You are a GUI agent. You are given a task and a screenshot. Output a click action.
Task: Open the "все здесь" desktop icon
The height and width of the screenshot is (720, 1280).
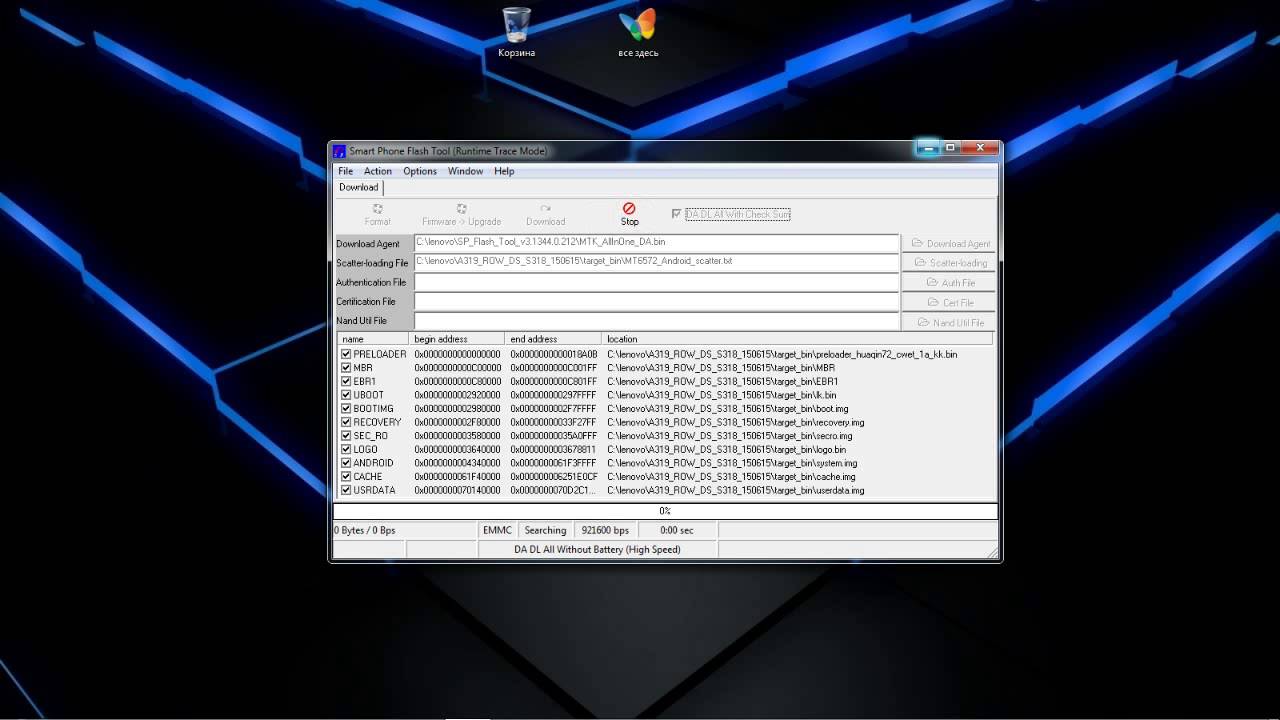tap(638, 32)
